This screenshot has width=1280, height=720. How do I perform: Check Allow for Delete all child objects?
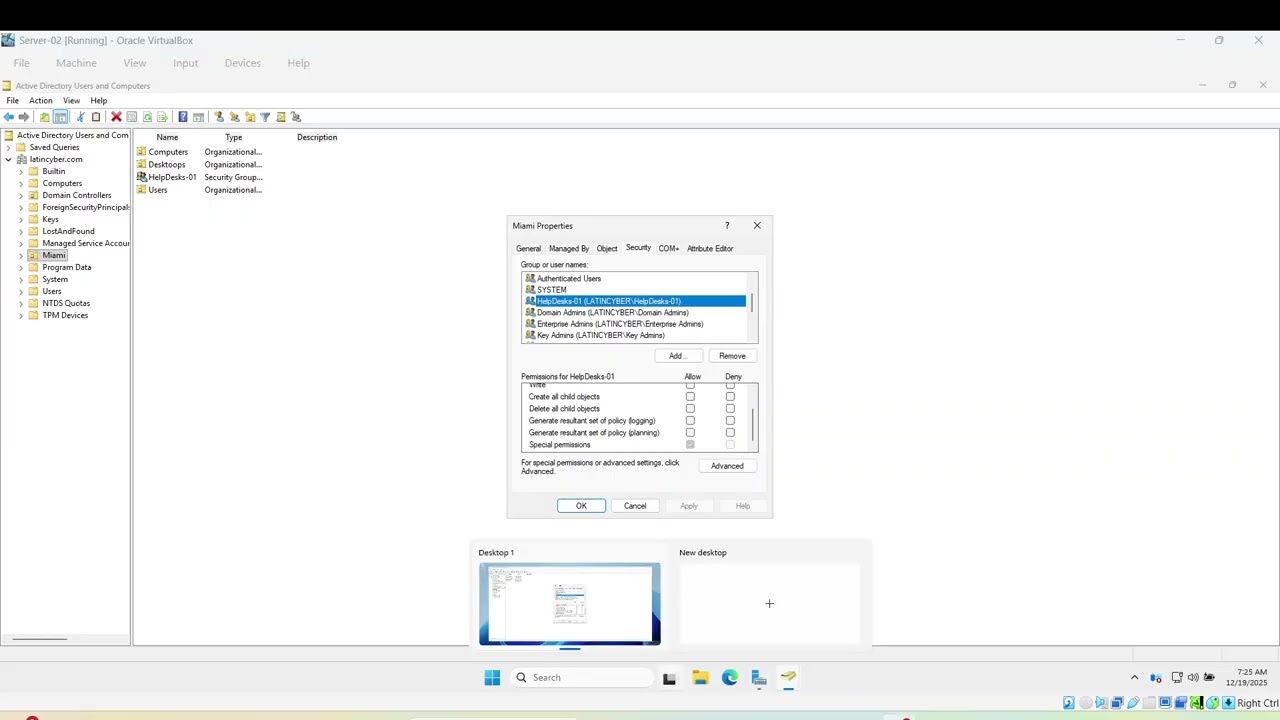coord(690,409)
